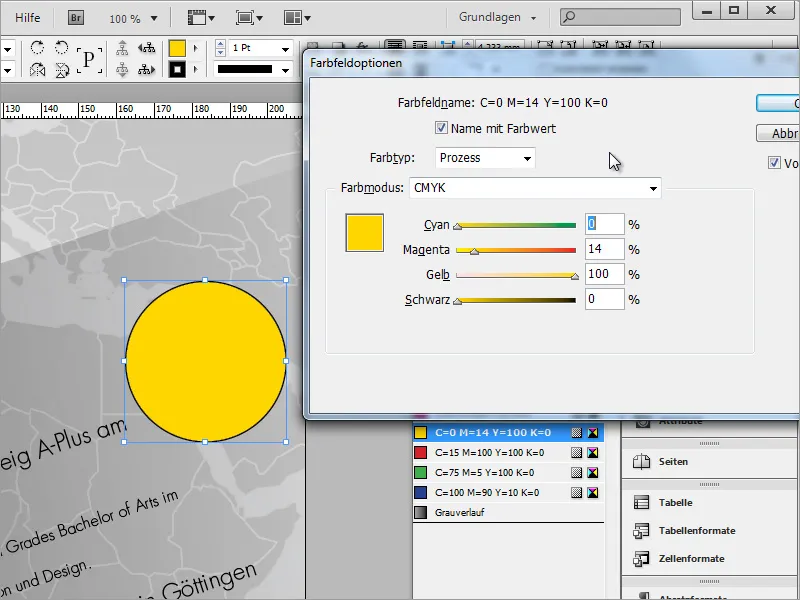Click the stroke weight stepper arrows

pos(220,48)
